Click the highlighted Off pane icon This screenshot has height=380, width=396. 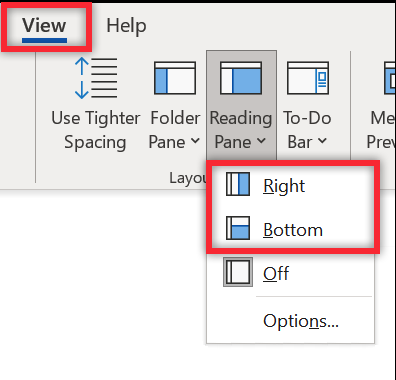coord(238,272)
